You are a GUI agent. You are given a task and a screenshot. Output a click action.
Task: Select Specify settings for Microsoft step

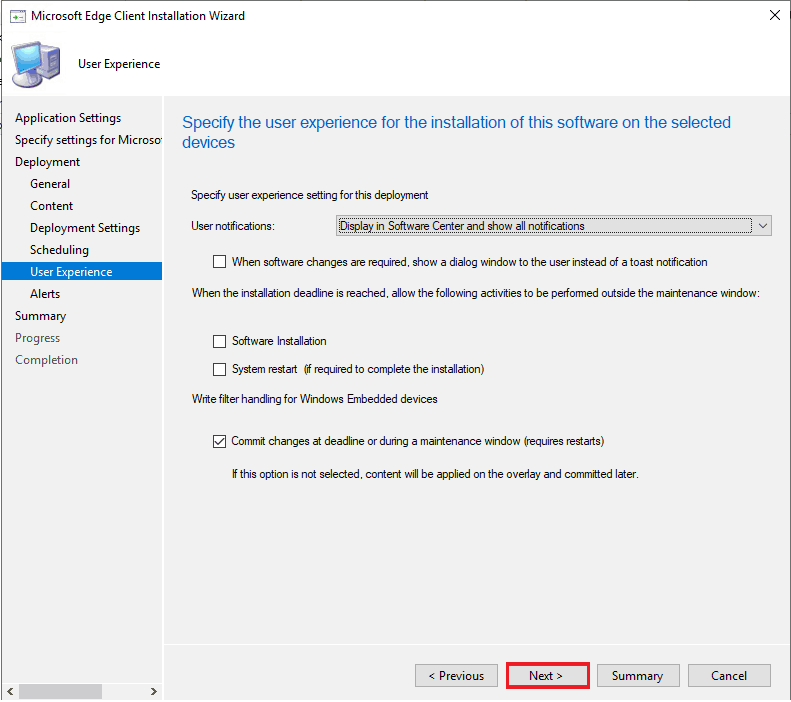[x=88, y=140]
